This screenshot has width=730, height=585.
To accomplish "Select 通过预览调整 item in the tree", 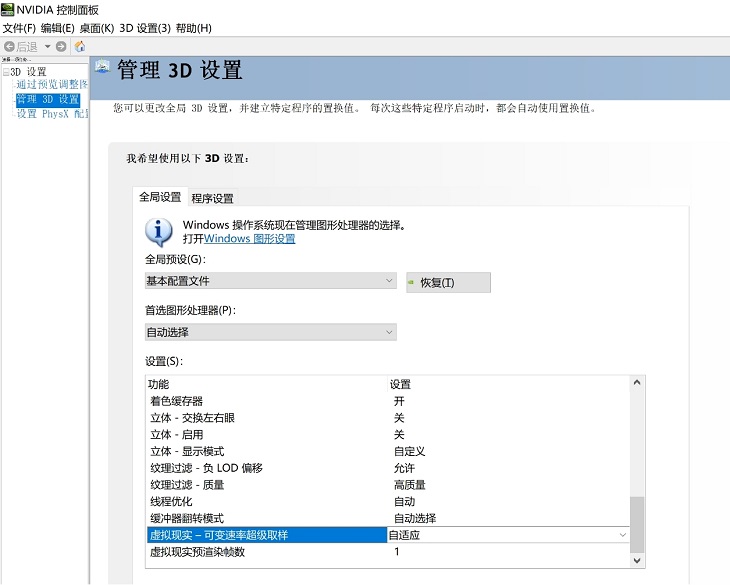I will 51,85.
